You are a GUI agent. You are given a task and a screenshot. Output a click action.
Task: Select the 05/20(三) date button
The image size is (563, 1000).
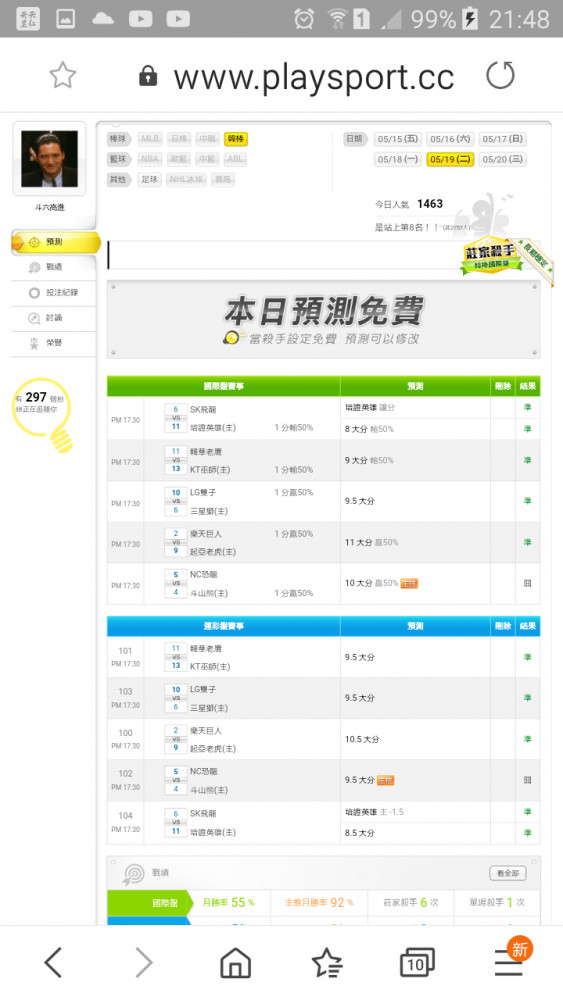click(502, 159)
